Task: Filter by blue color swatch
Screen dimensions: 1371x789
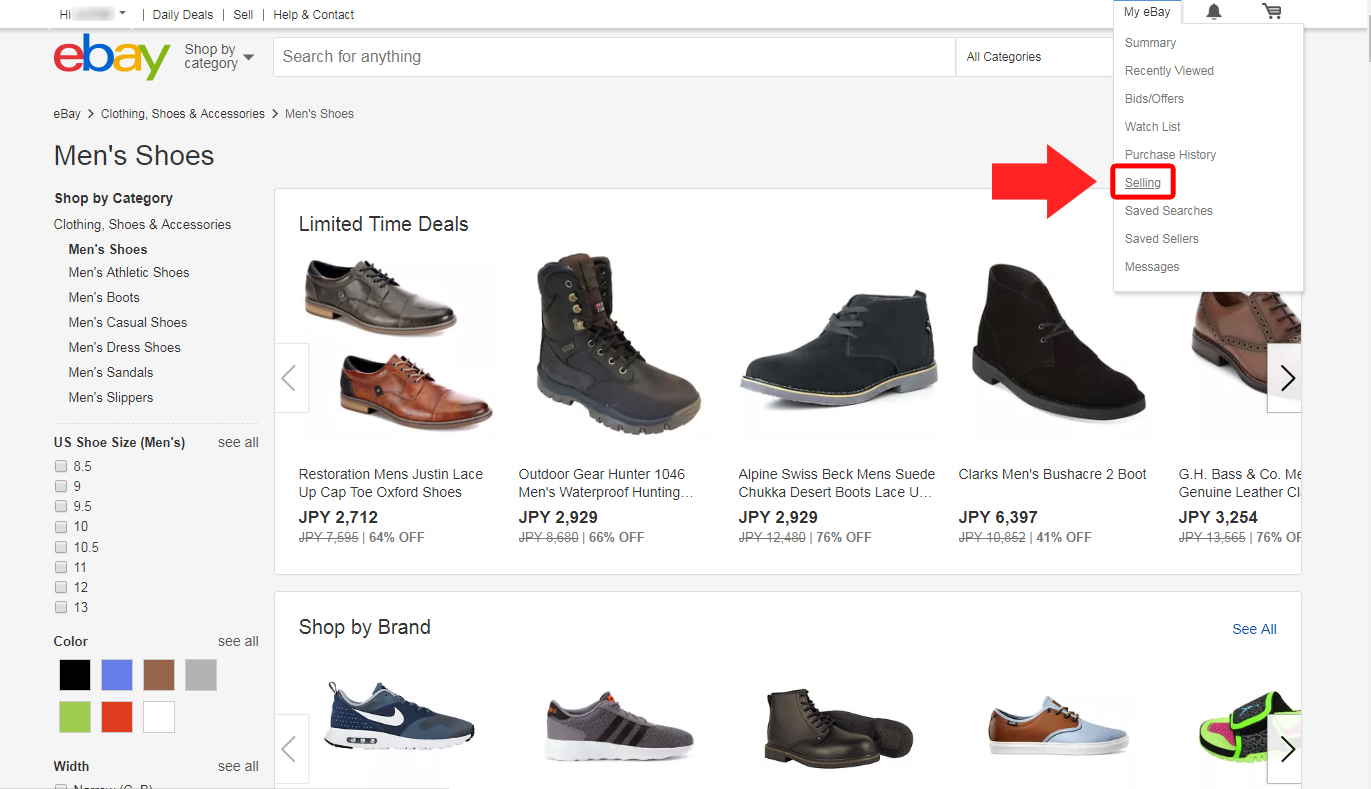Action: tap(117, 675)
